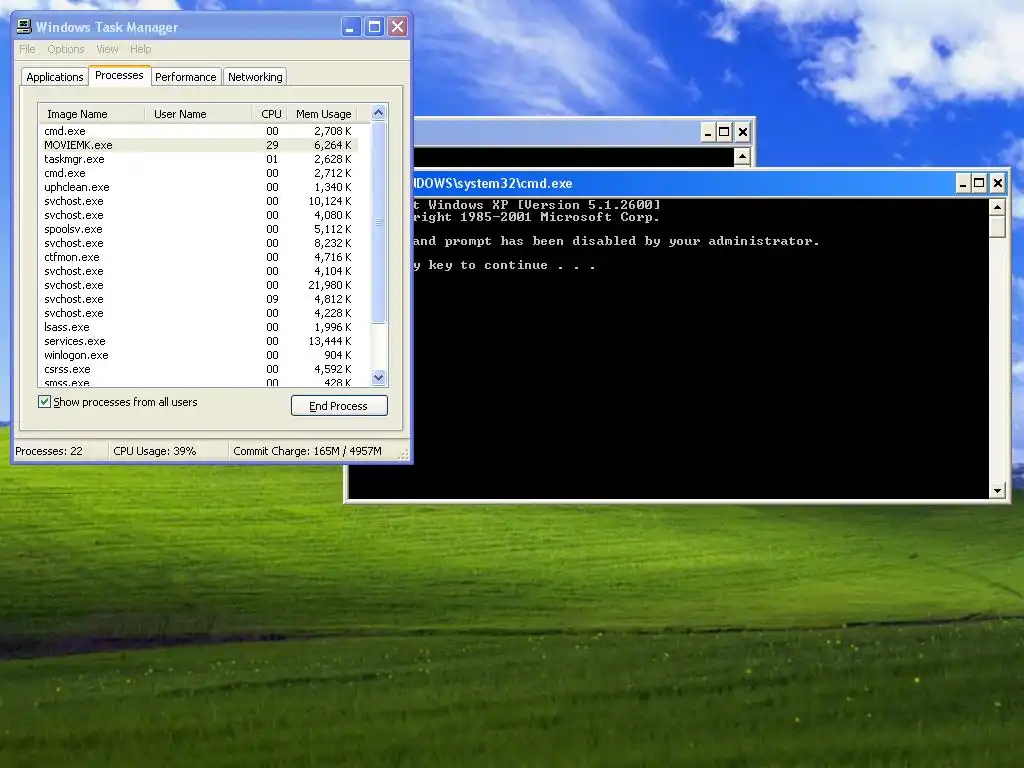Open the File menu in Task Manager
The image size is (1024, 768).
pyautogui.click(x=27, y=49)
